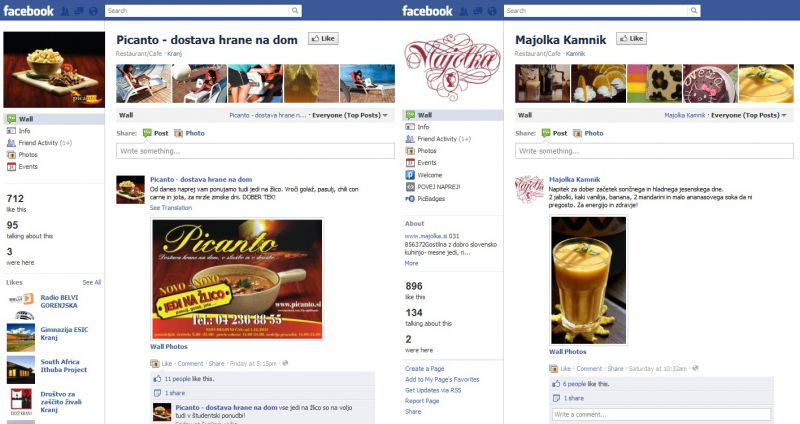800x424 pixels.
Task: Expand the About section with More link
Action: (411, 263)
